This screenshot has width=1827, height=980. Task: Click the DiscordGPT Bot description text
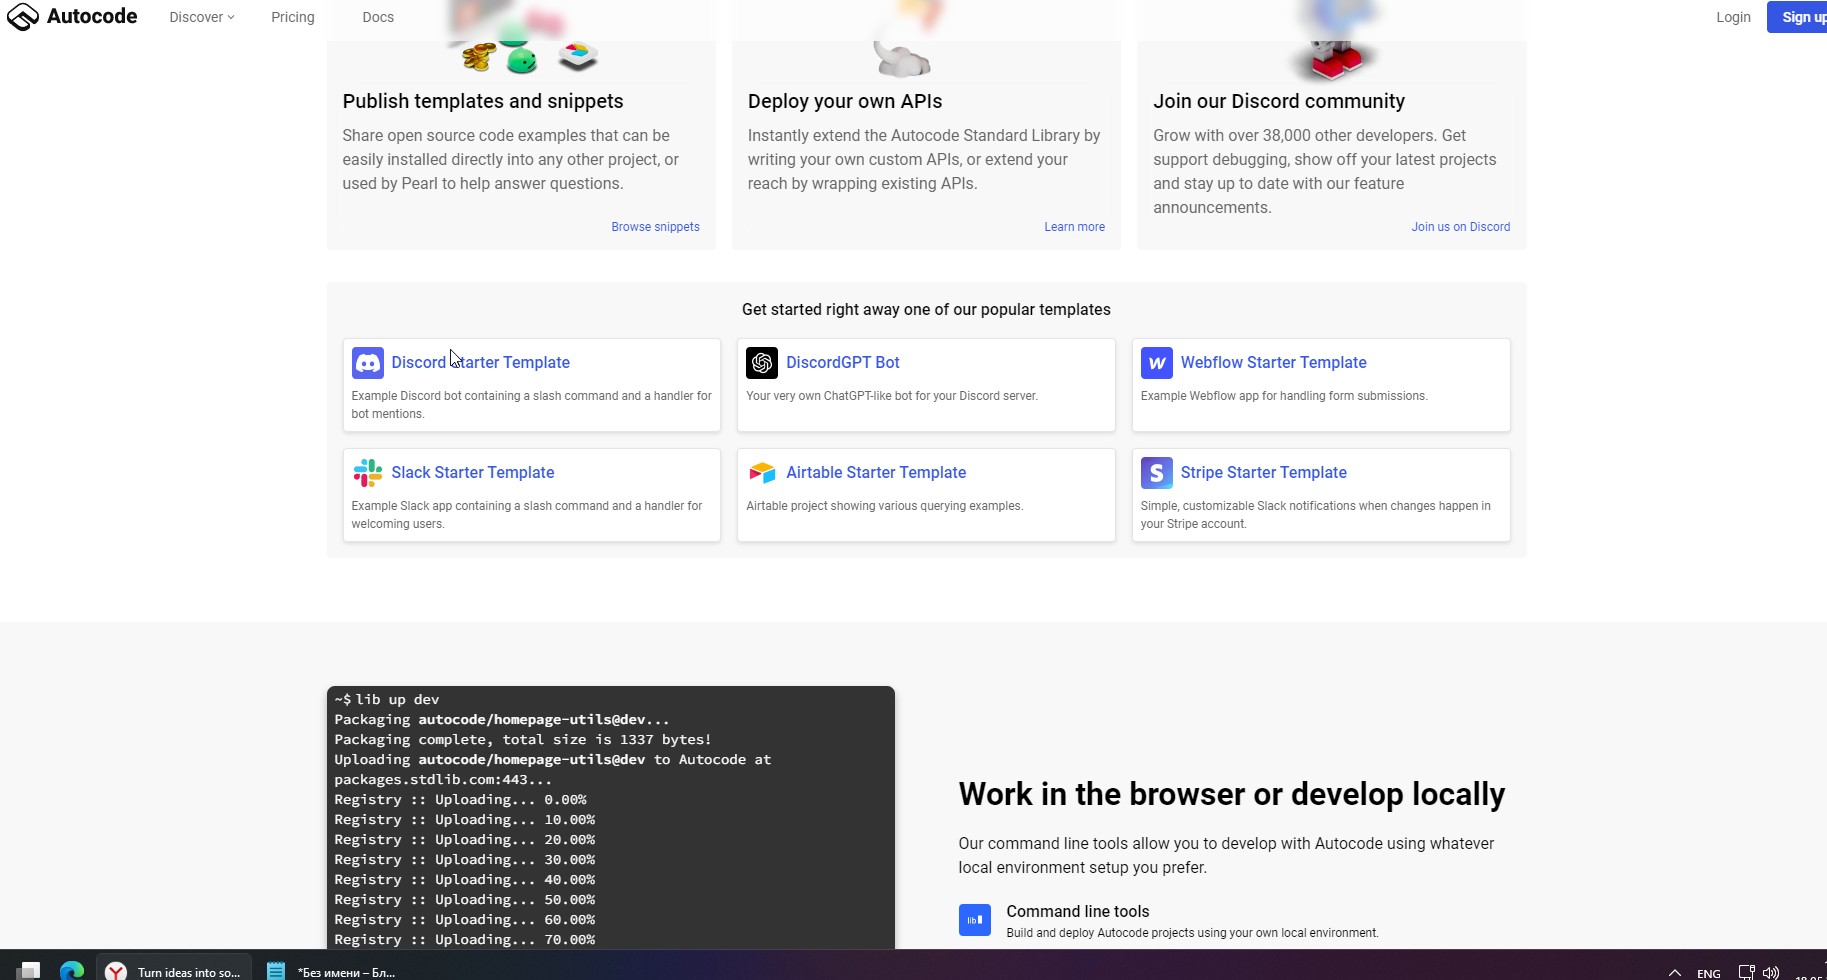pyautogui.click(x=892, y=396)
